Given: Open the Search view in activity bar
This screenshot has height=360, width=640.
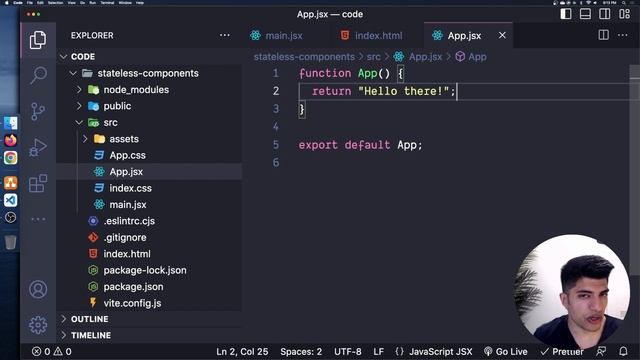Looking at the screenshot, I should (x=38, y=76).
